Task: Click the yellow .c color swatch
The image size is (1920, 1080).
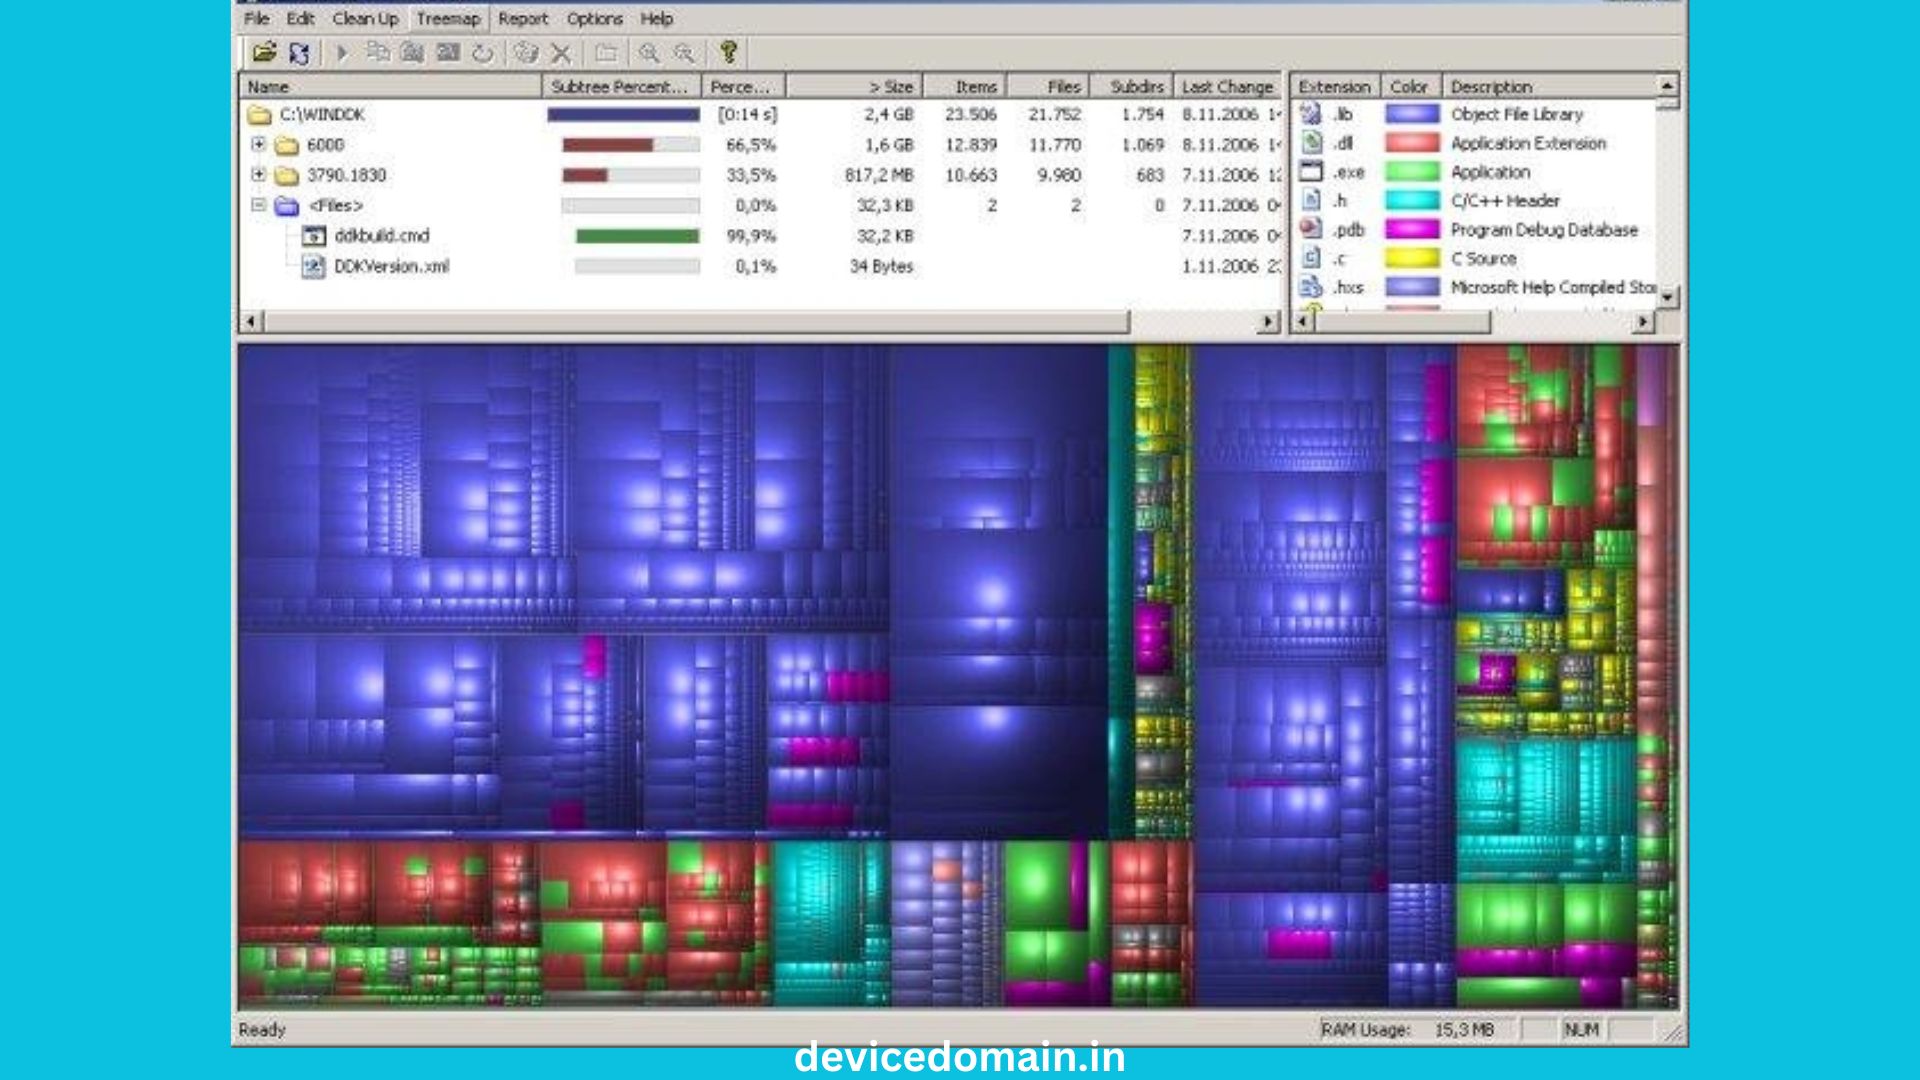Action: 1411,259
